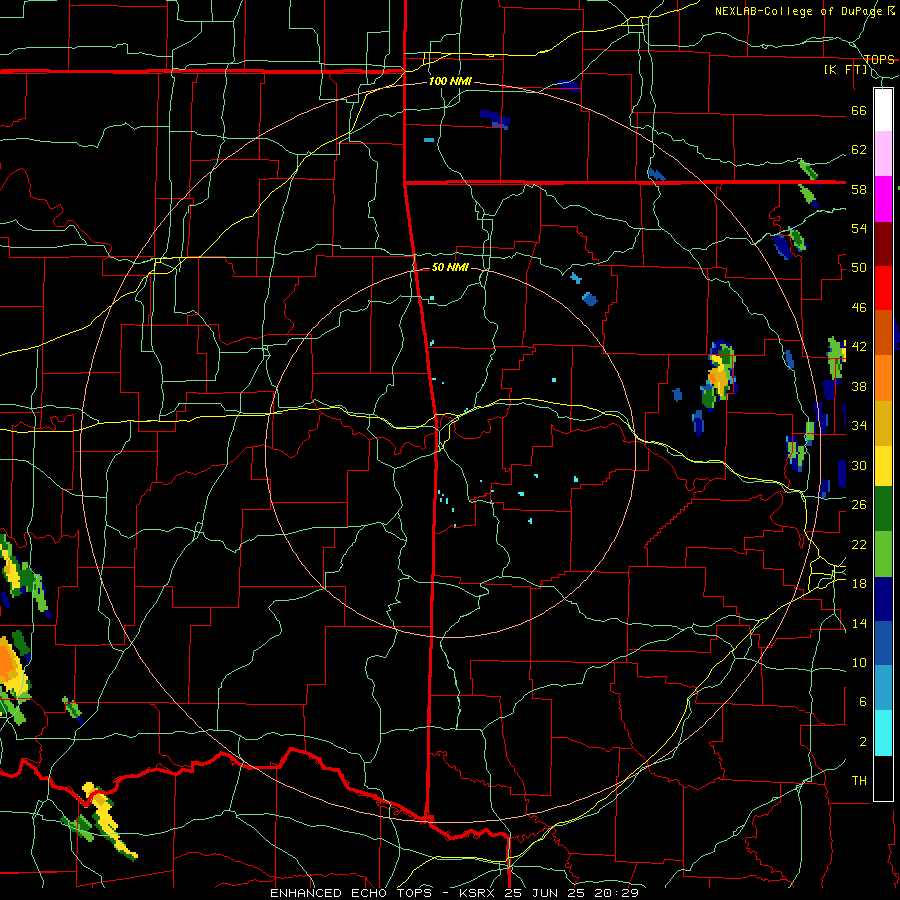The image size is (900, 900).
Task: Click the "100 NMI" range ring label
Action: click(x=450, y=81)
